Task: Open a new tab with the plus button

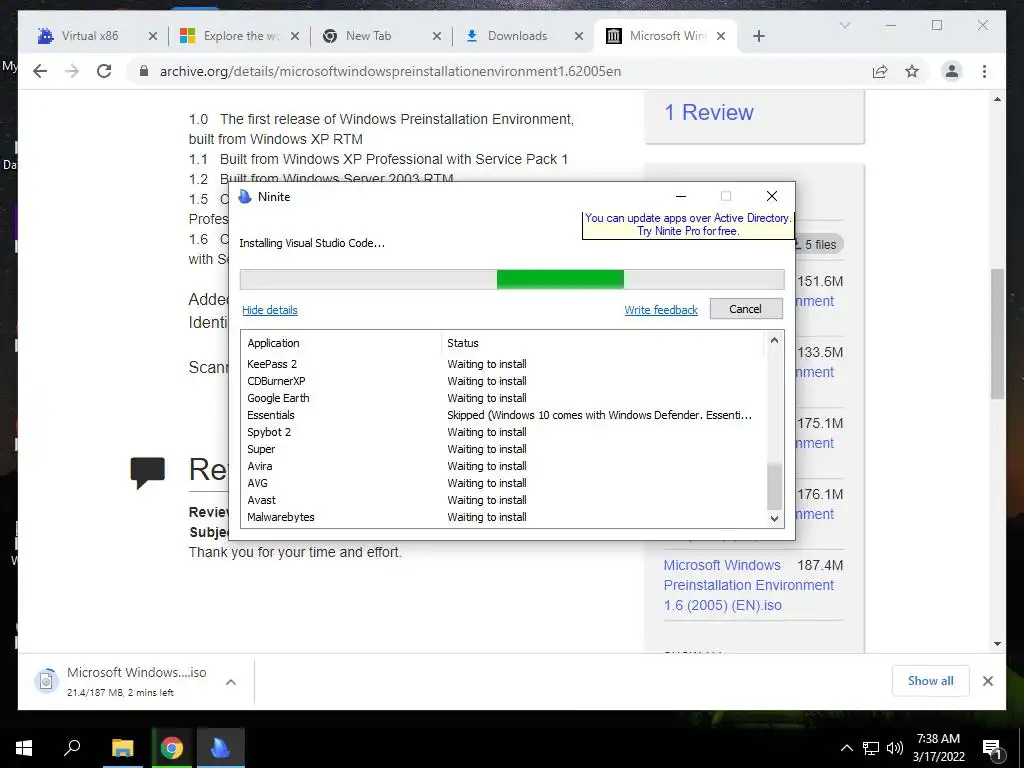Action: (758, 36)
